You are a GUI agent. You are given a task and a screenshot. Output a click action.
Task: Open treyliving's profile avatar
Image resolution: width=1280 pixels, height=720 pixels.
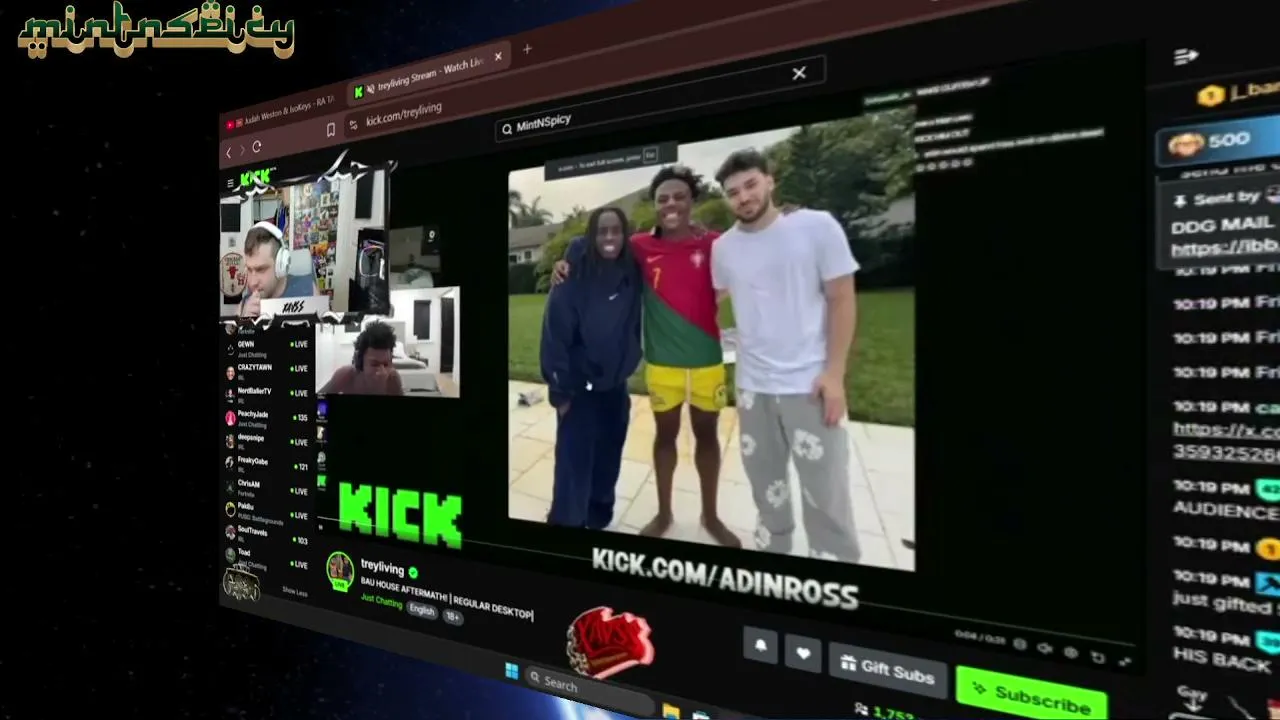point(340,570)
